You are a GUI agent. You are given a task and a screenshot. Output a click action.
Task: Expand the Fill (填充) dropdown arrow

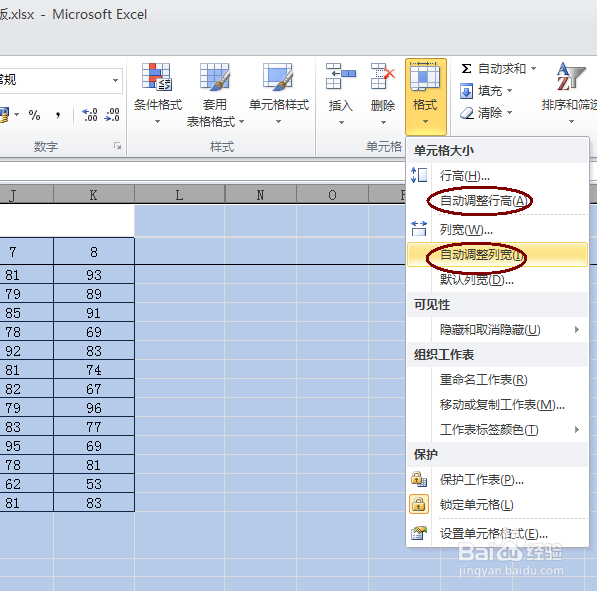(x=509, y=91)
